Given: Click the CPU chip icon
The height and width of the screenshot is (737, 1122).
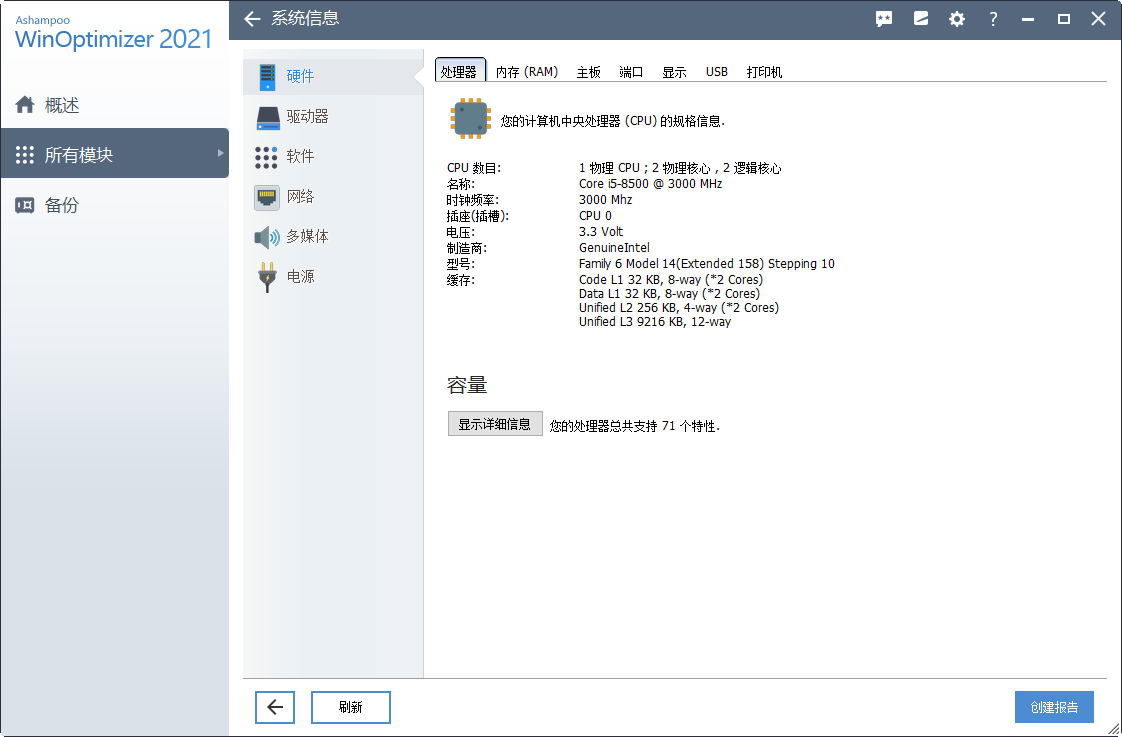Looking at the screenshot, I should click(470, 118).
